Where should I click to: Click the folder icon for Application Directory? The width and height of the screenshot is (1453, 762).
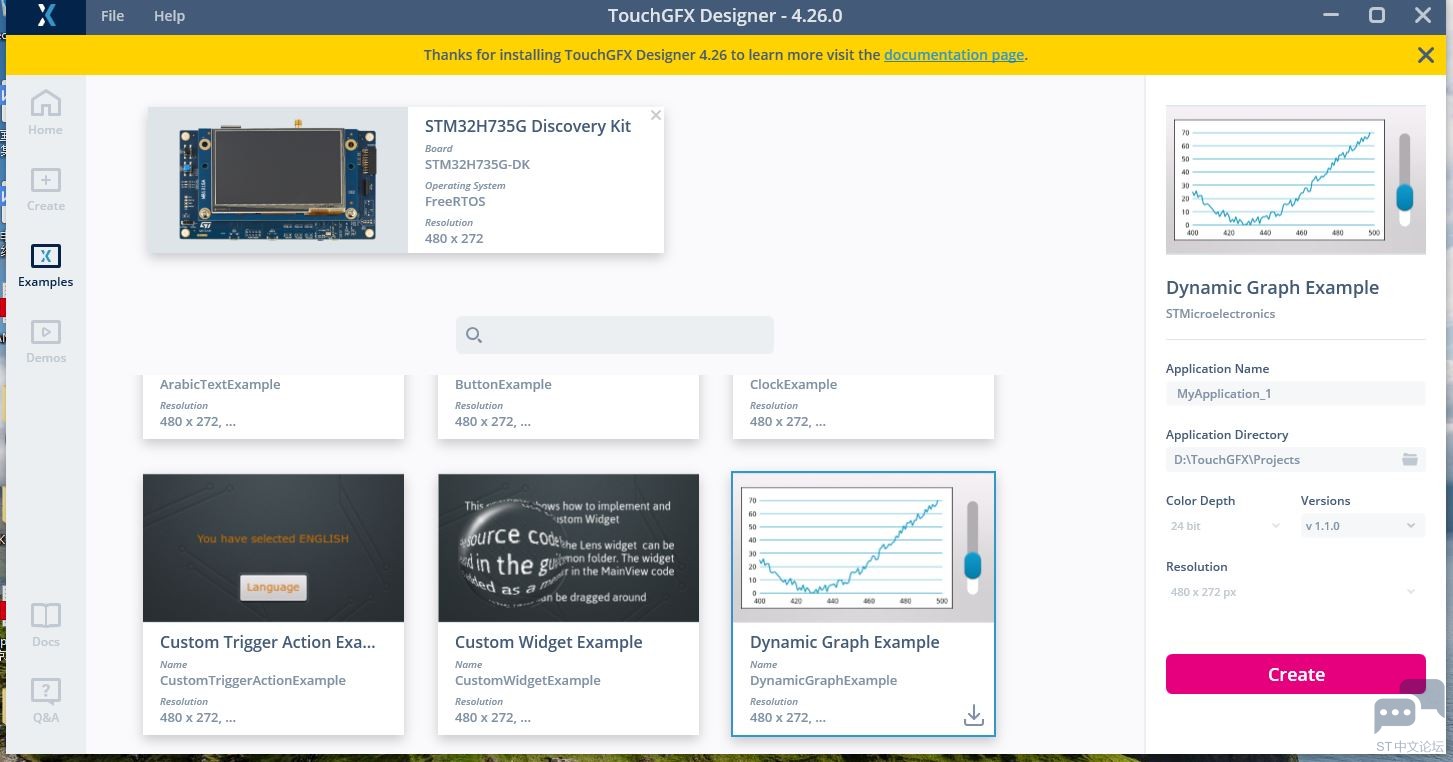(1409, 460)
